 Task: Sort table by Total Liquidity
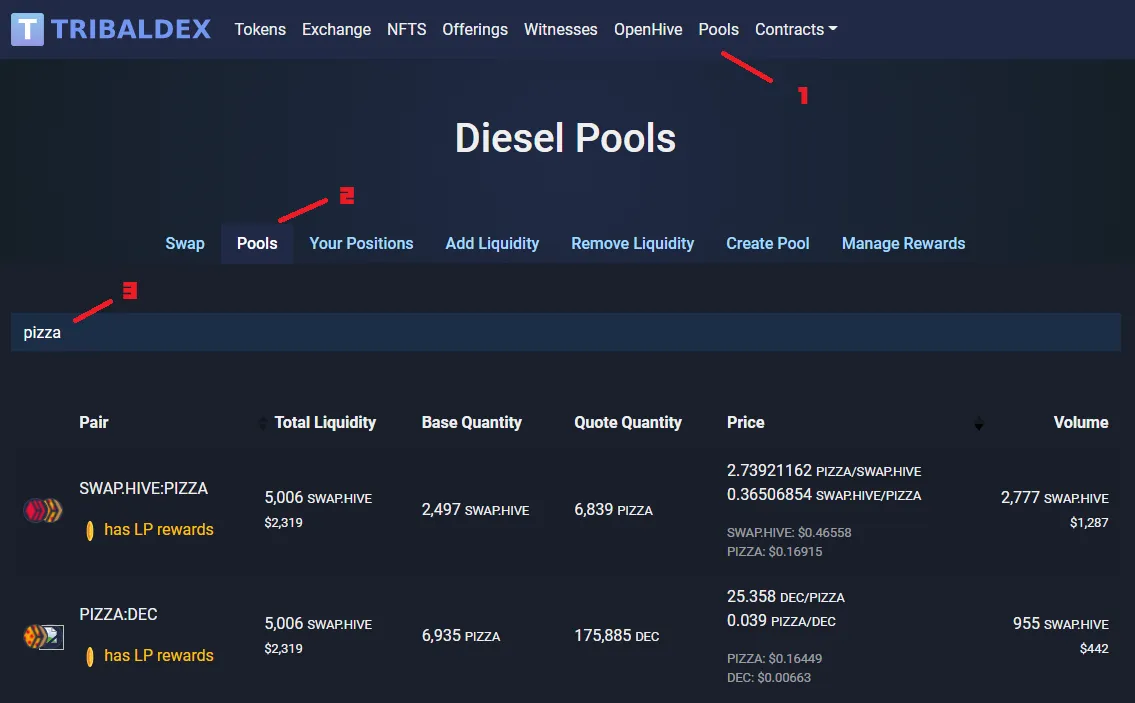[x=325, y=422]
